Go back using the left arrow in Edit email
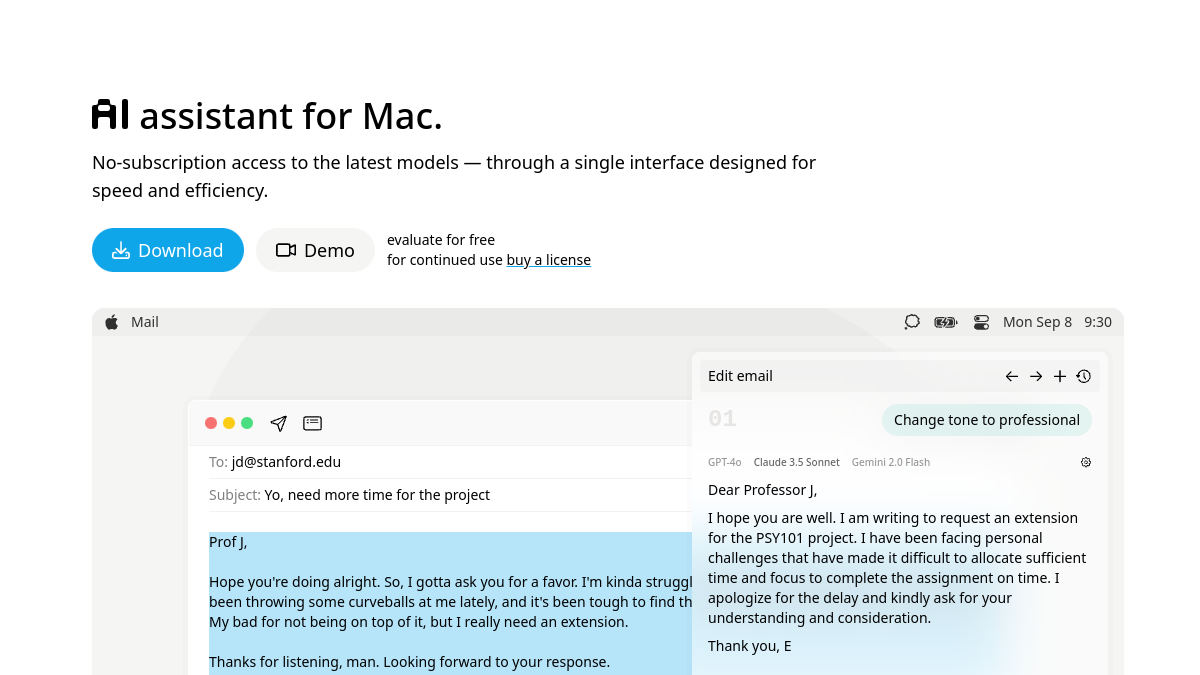The image size is (1200, 675). 1012,376
